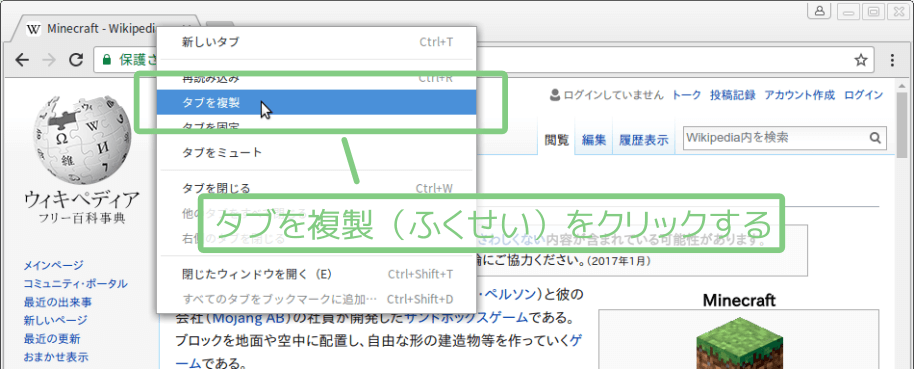Open the 投稿記録 link
This screenshot has height=369, width=914.
(x=732, y=95)
